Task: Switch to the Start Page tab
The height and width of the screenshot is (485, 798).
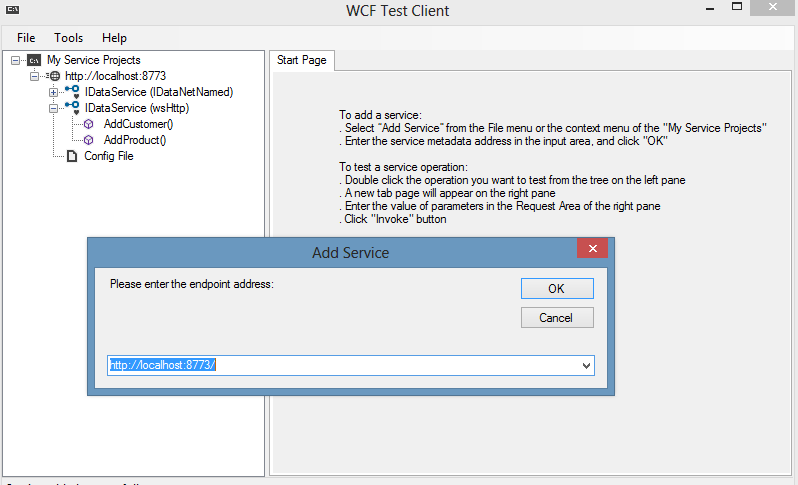Action: pyautogui.click(x=301, y=60)
